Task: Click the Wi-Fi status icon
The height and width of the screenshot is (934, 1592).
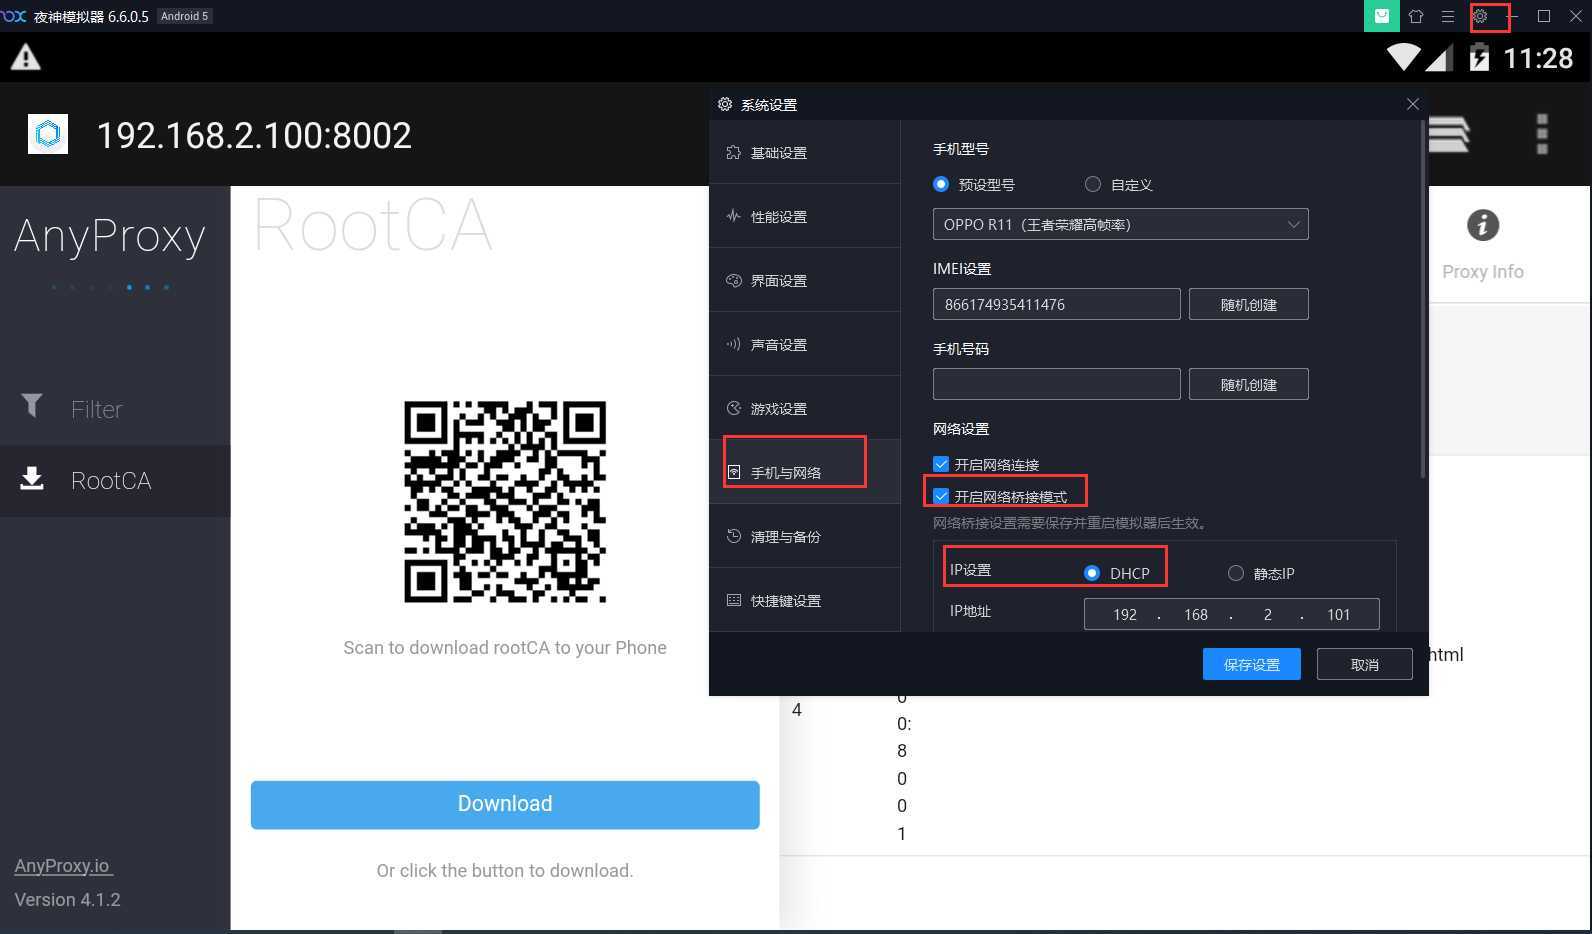Action: (x=1403, y=57)
